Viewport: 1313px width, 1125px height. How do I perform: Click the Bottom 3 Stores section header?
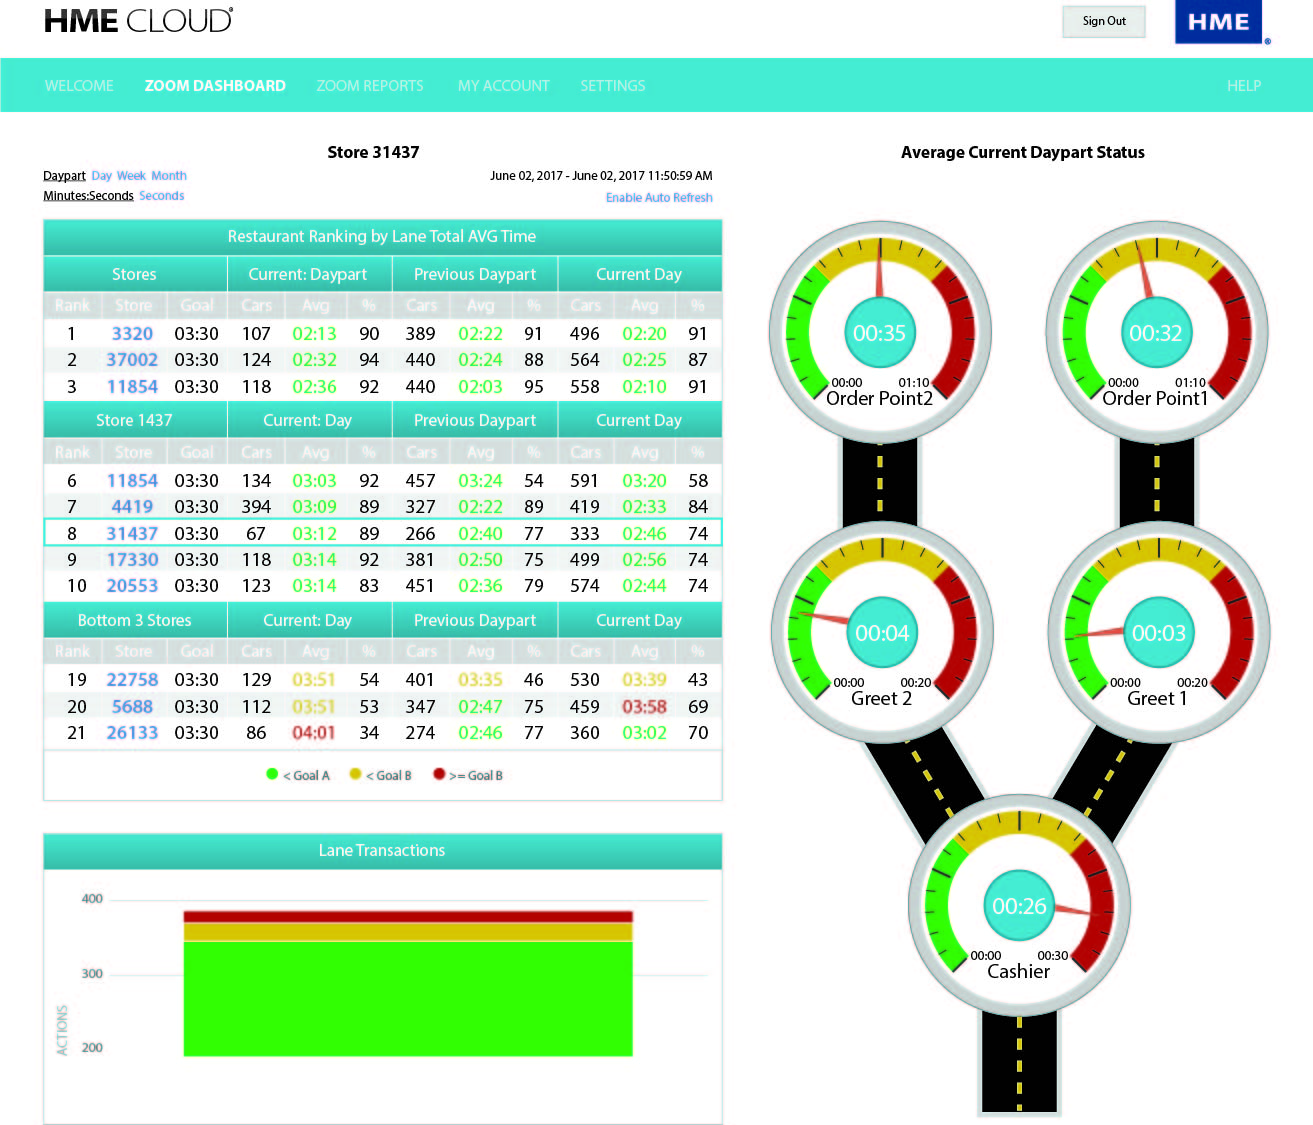[135, 620]
